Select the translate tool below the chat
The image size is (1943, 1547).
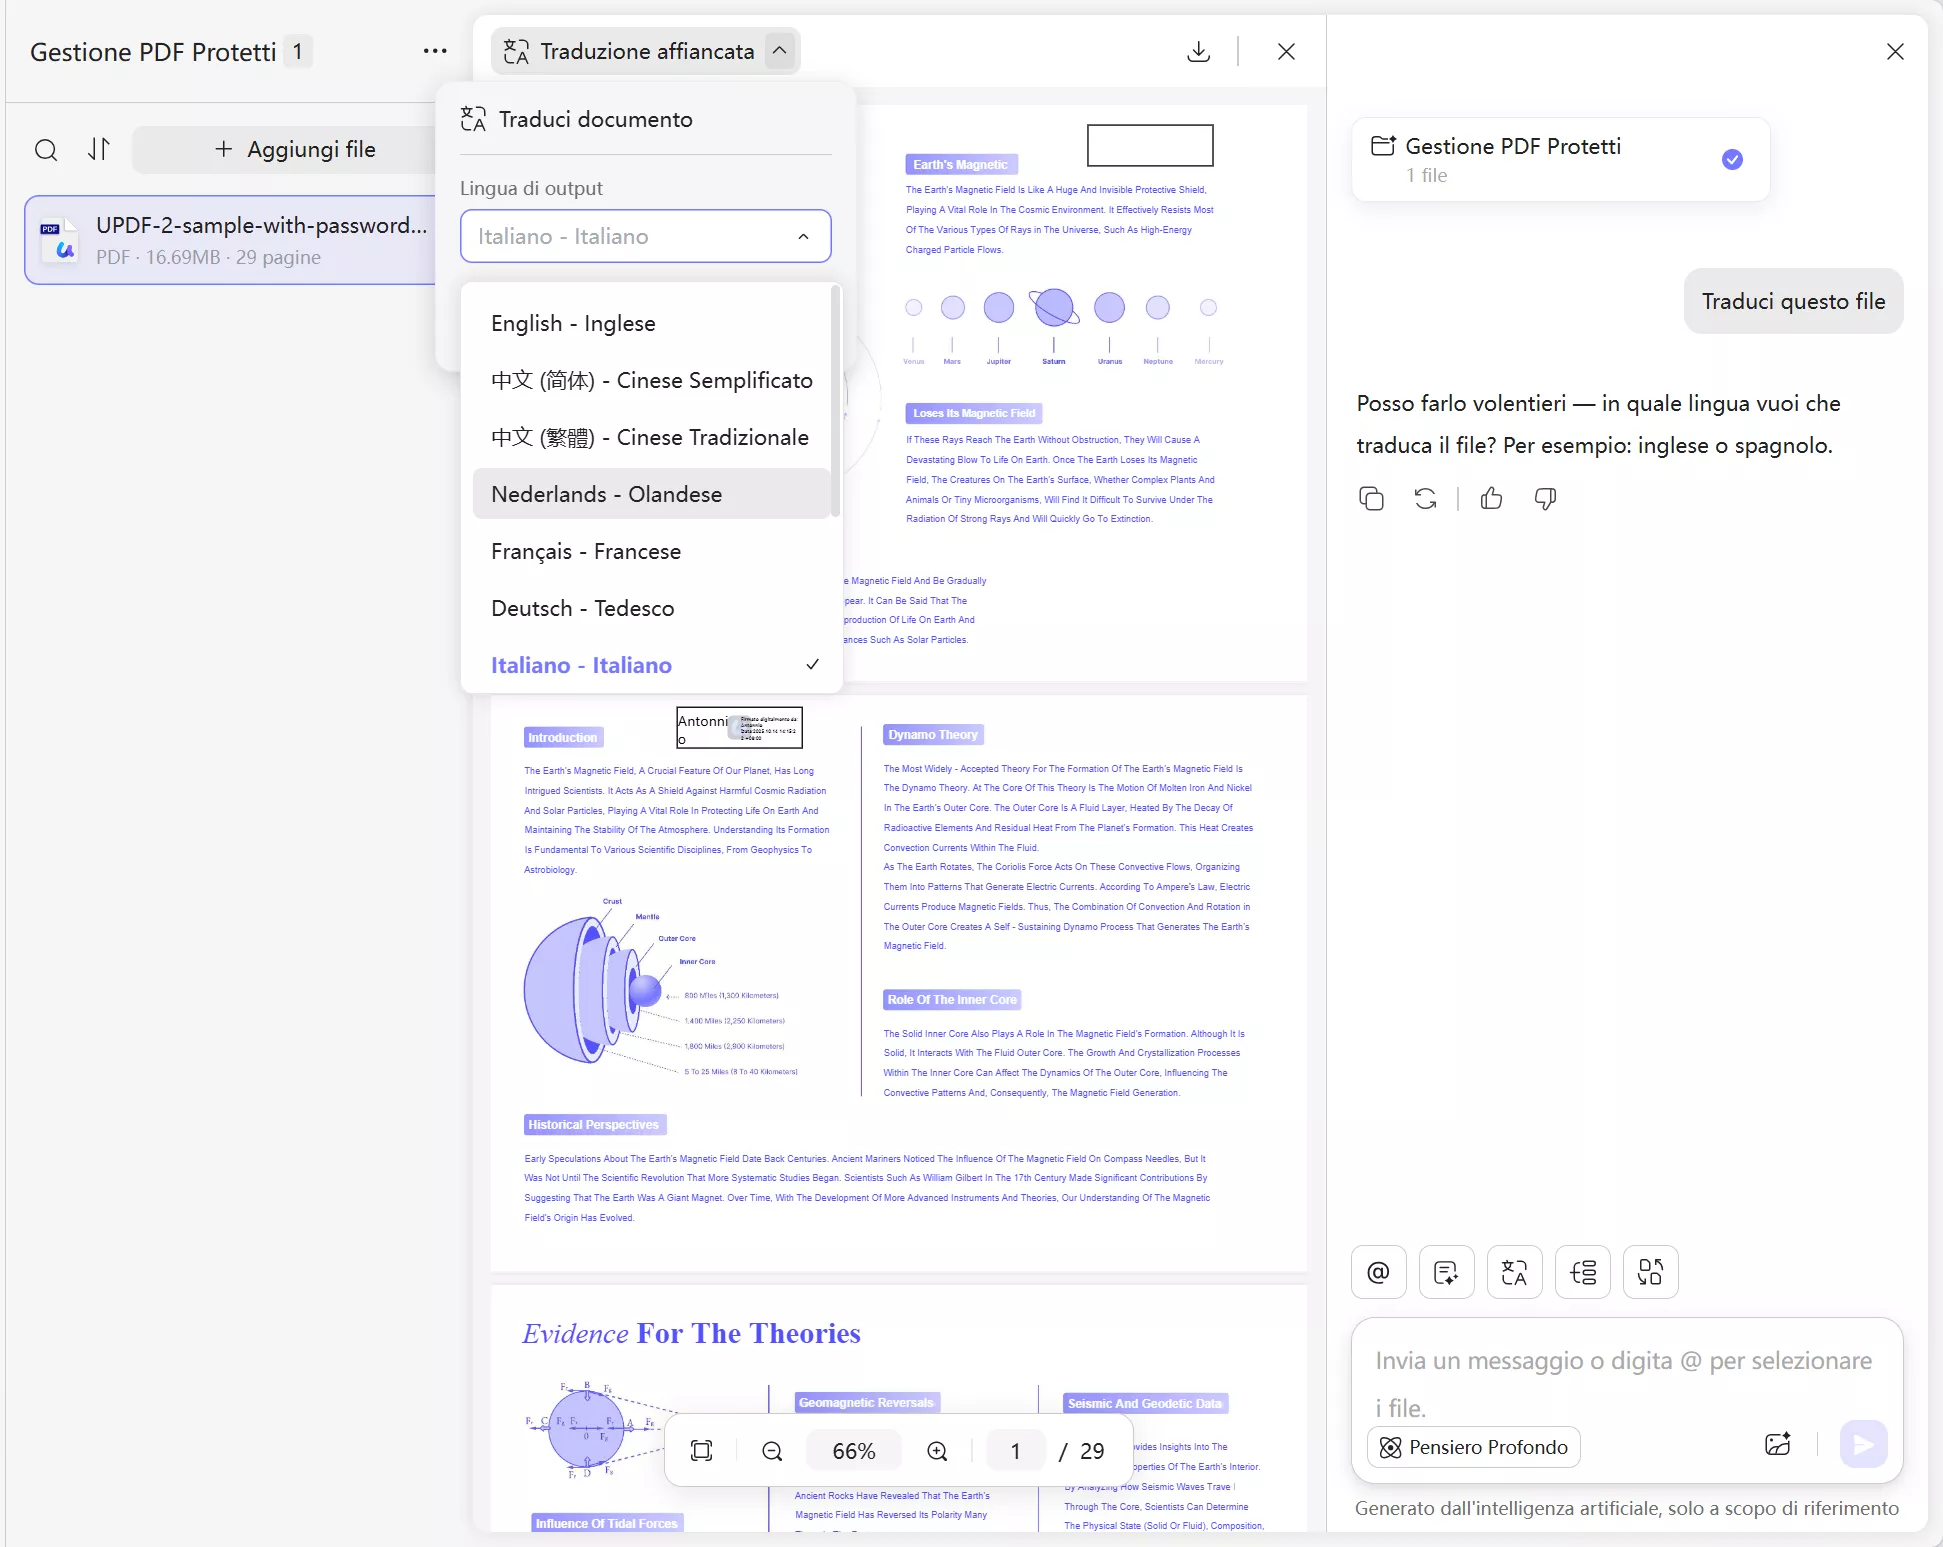coord(1514,1272)
